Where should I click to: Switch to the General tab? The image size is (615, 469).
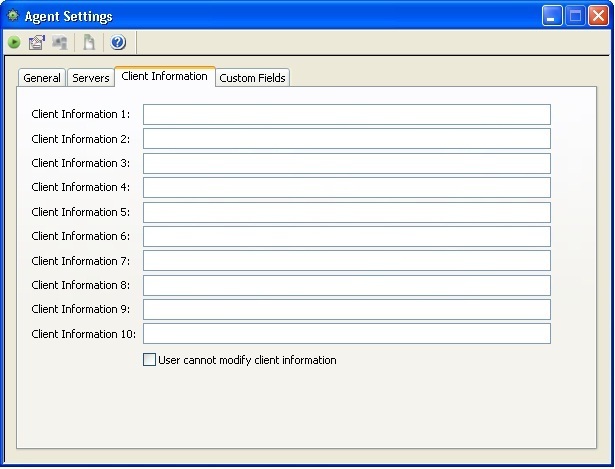pos(42,78)
